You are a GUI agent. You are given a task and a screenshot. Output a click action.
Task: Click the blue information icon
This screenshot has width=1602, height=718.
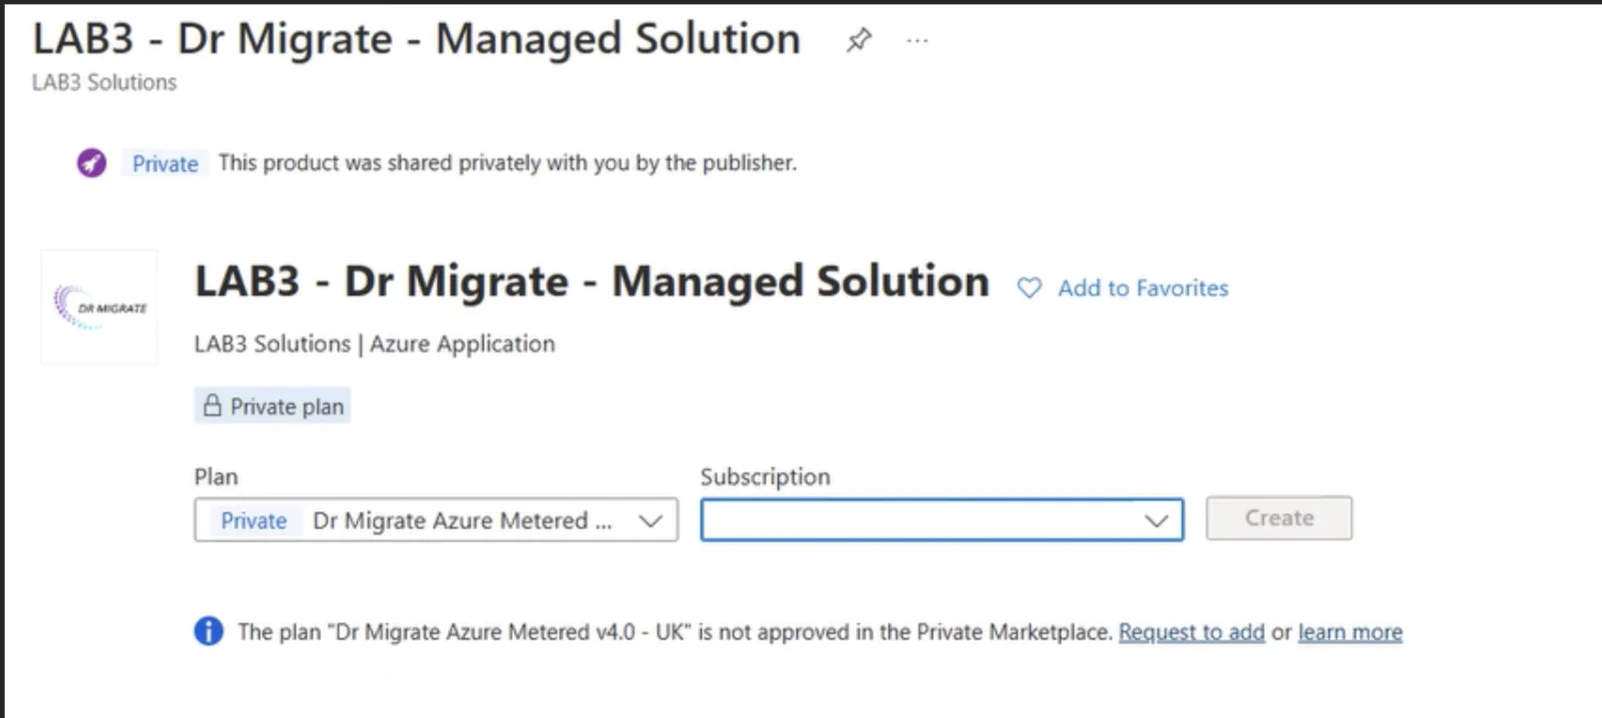pyautogui.click(x=208, y=631)
